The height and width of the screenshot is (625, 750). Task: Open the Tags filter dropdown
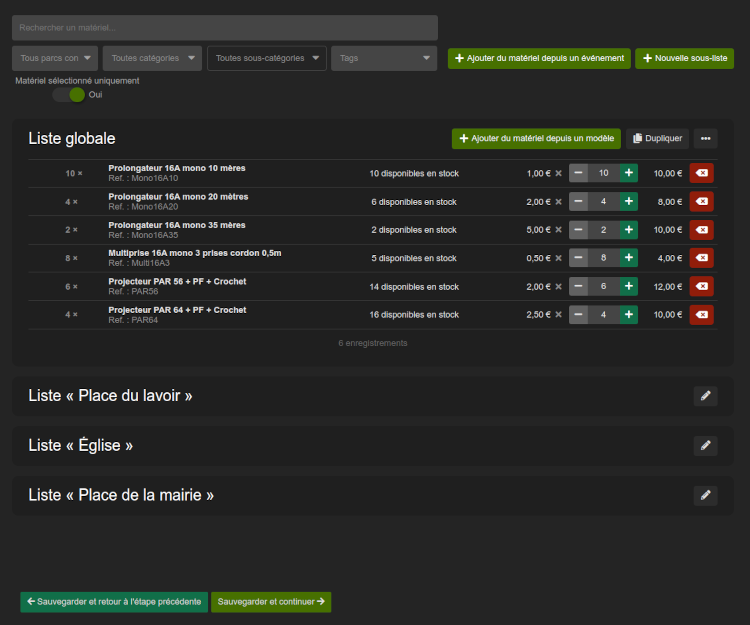point(384,58)
